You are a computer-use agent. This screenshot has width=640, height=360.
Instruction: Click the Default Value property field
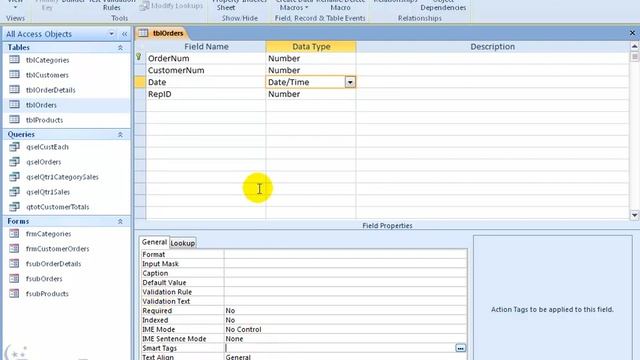[345, 282]
